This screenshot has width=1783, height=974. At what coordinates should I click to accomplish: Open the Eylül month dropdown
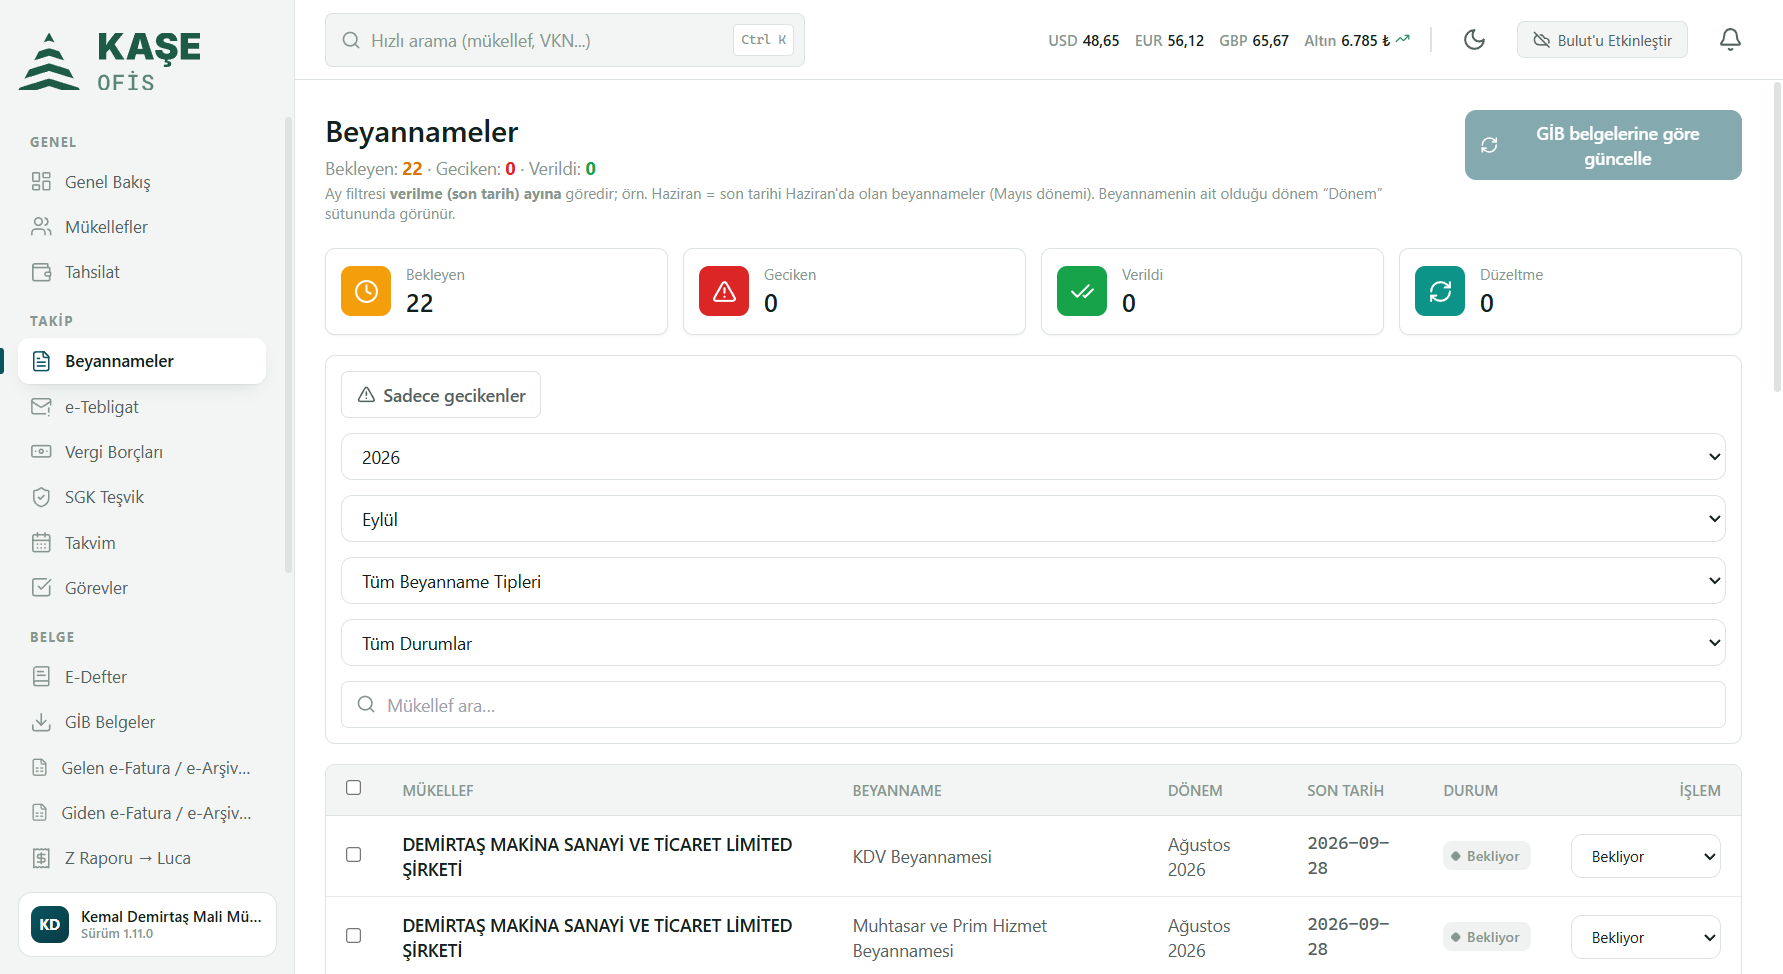coord(1033,519)
